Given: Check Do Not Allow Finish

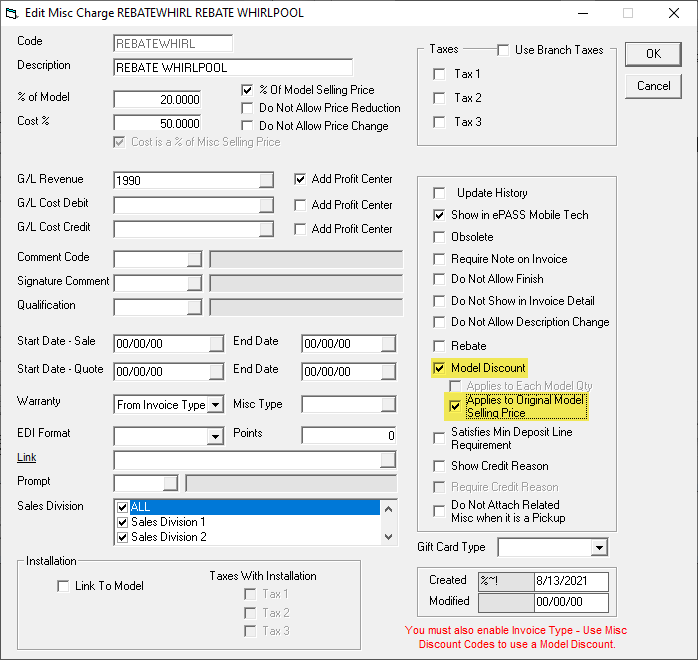Looking at the screenshot, I should click(439, 279).
